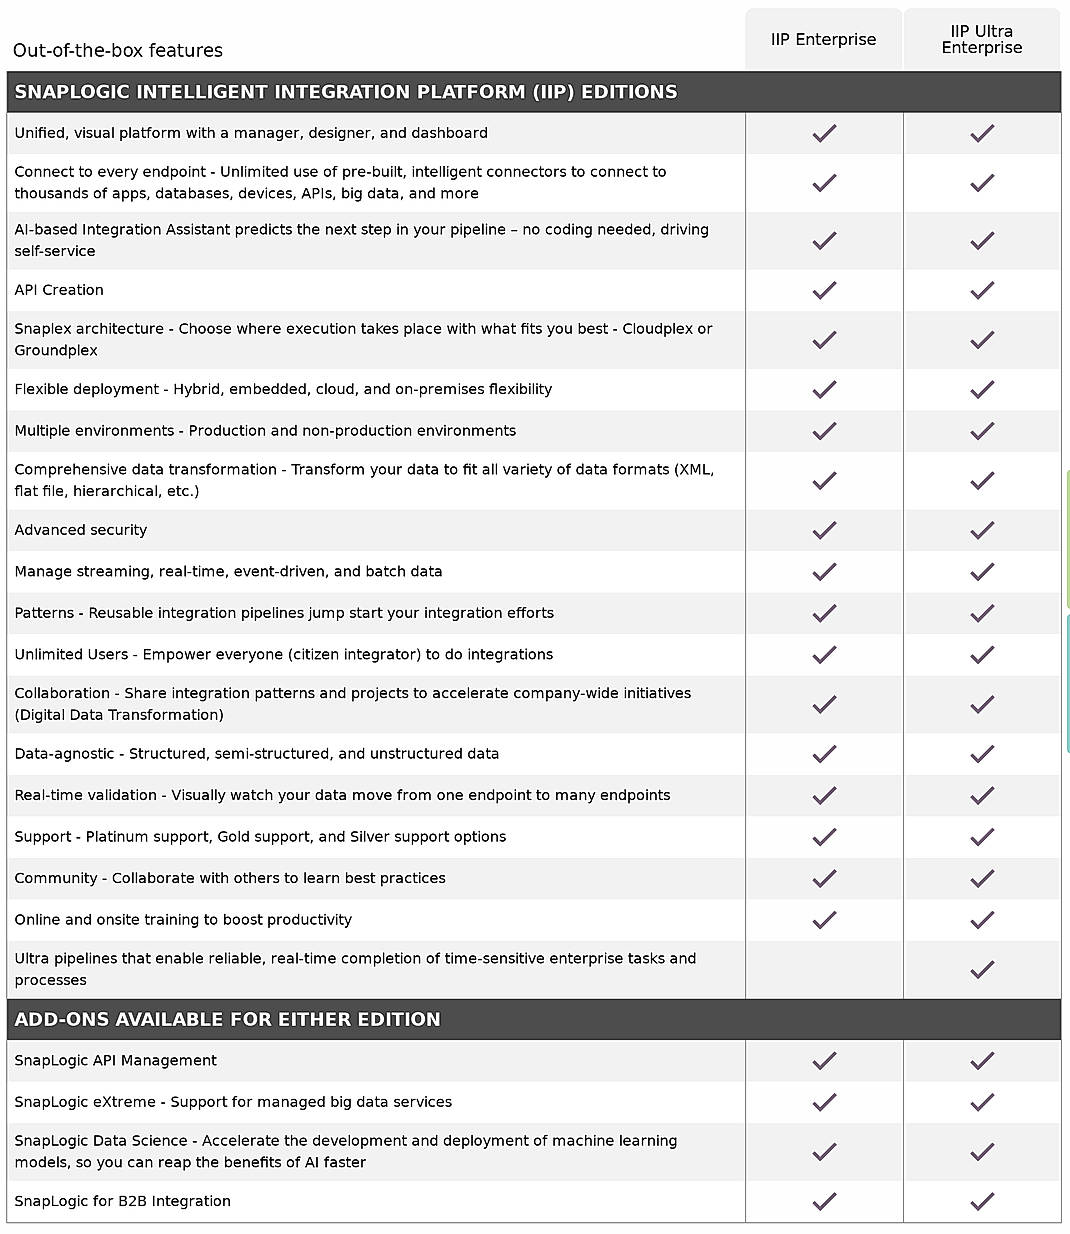Image resolution: width=1070 pixels, height=1234 pixels.
Task: Click the Real-time validation feature text
Action: pyautogui.click(x=342, y=795)
